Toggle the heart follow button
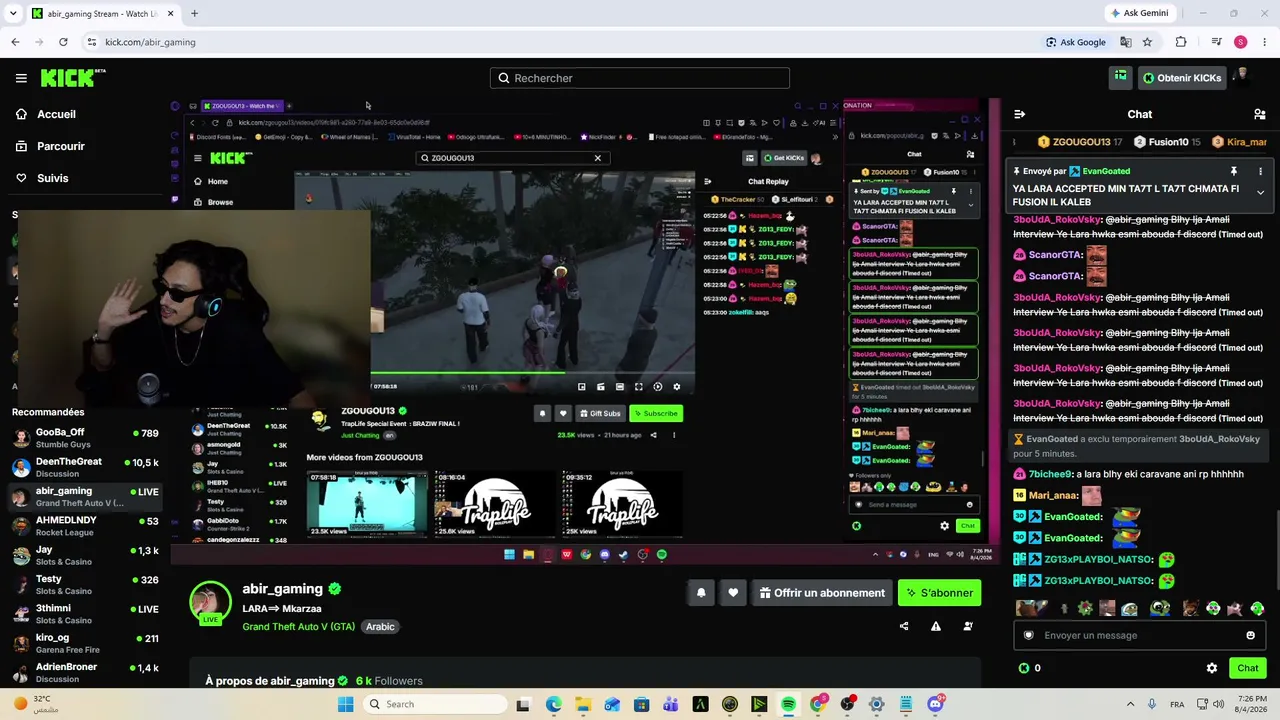Viewport: 1280px width, 720px height. point(733,593)
